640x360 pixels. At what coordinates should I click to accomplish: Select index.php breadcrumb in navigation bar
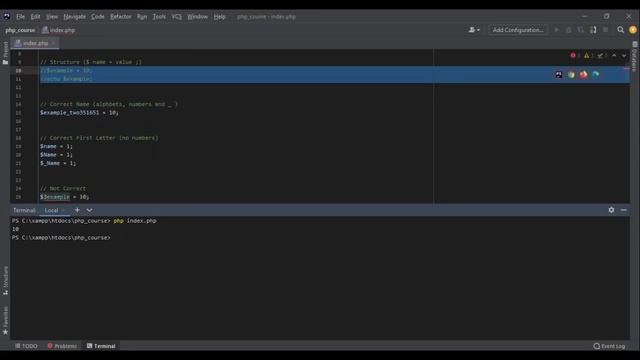pyautogui.click(x=58, y=30)
